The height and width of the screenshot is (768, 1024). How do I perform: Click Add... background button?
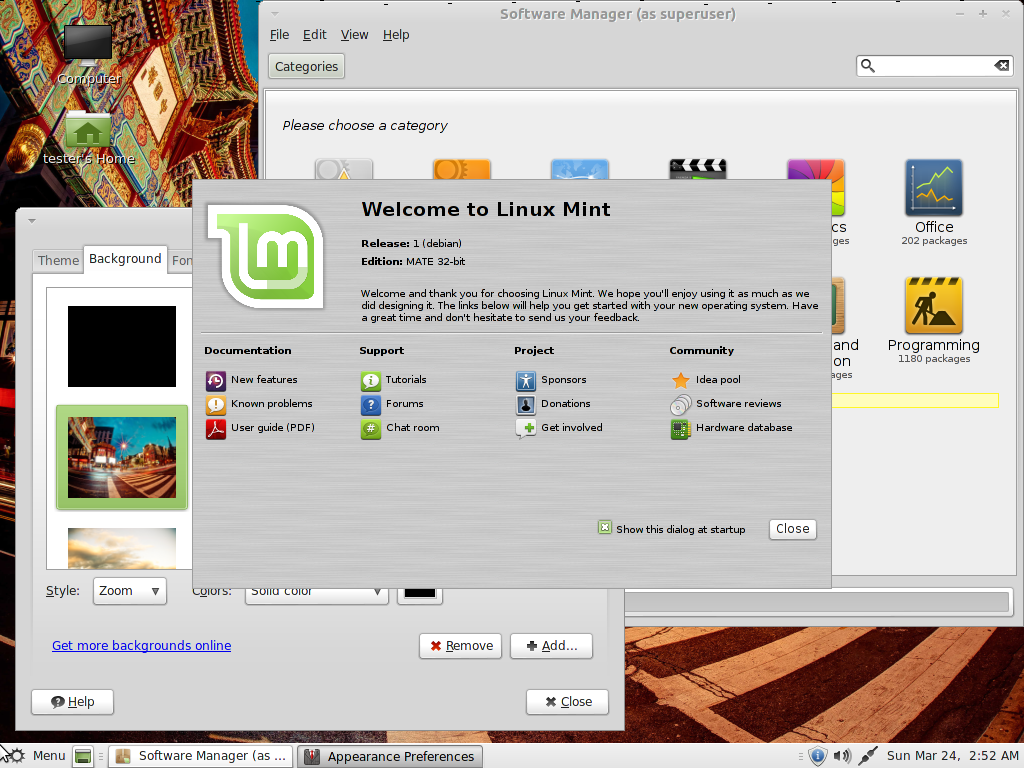point(551,646)
